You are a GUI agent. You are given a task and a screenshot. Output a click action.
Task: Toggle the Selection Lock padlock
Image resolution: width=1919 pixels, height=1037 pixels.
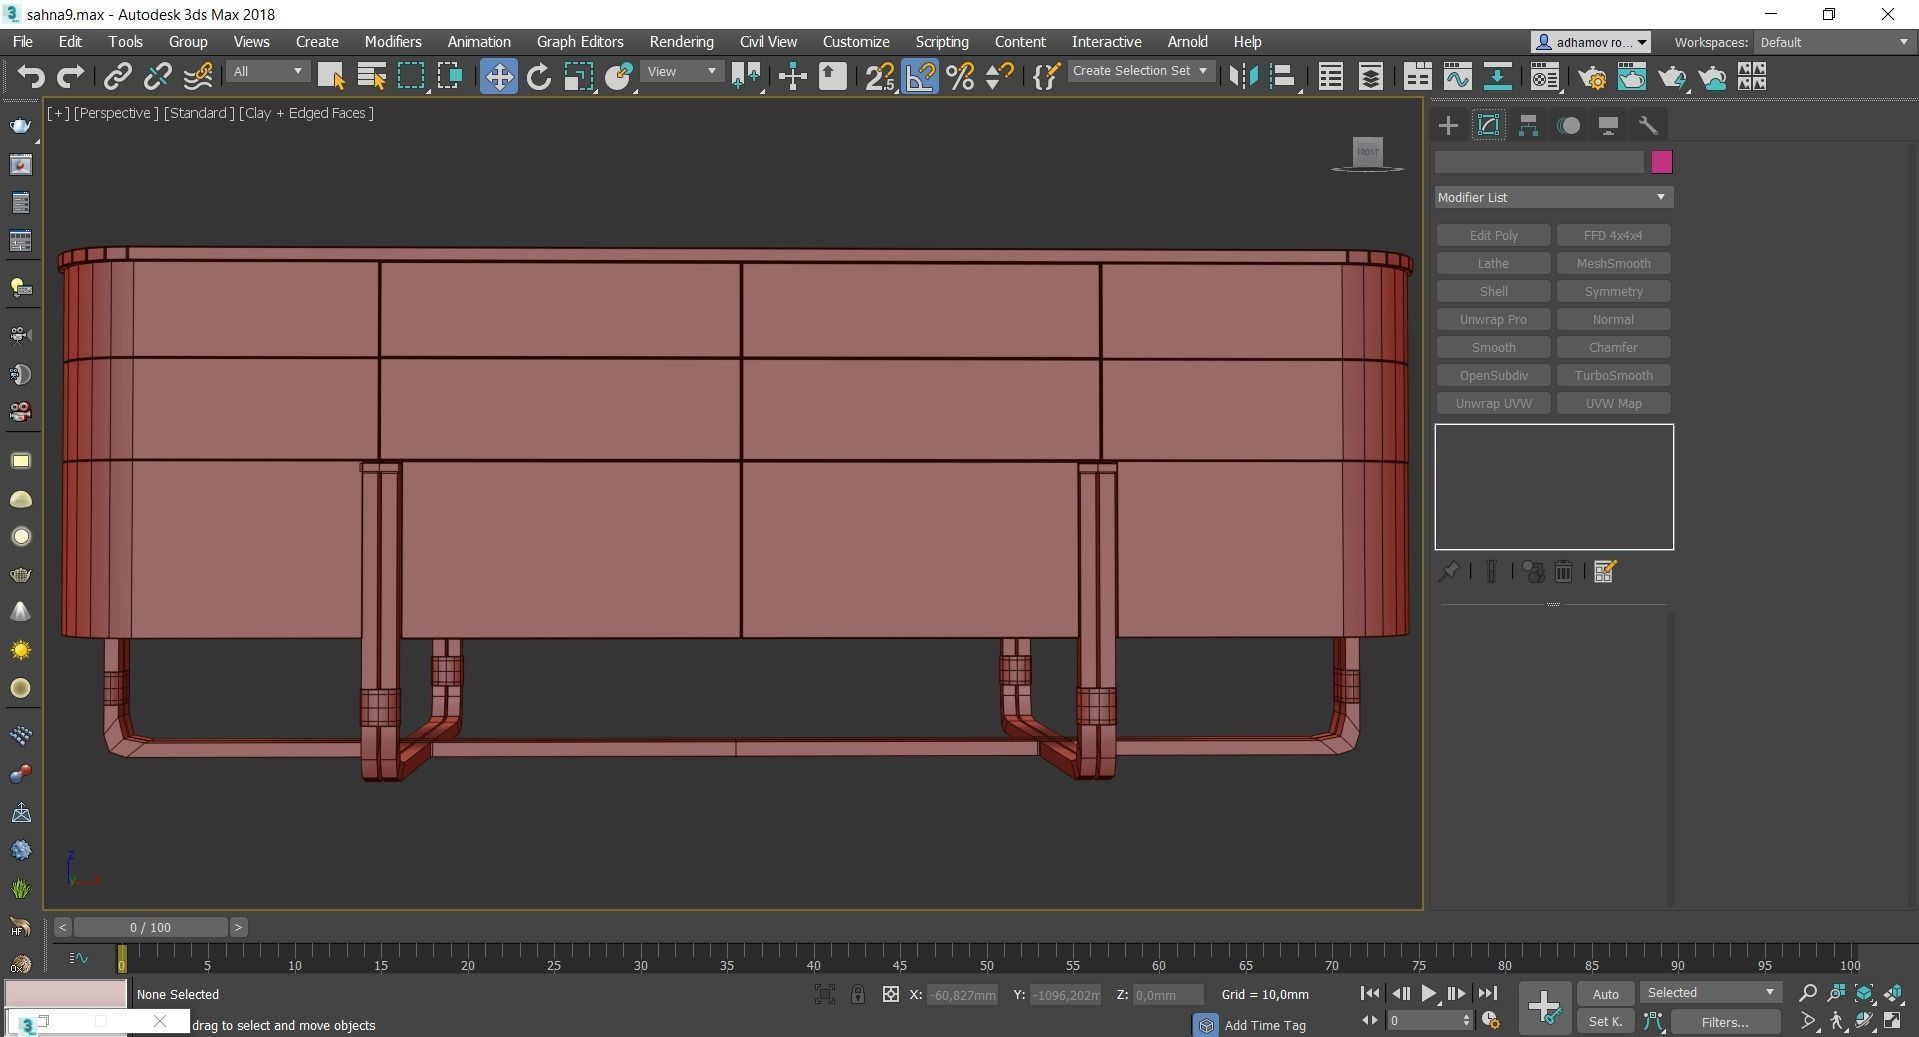[857, 994]
